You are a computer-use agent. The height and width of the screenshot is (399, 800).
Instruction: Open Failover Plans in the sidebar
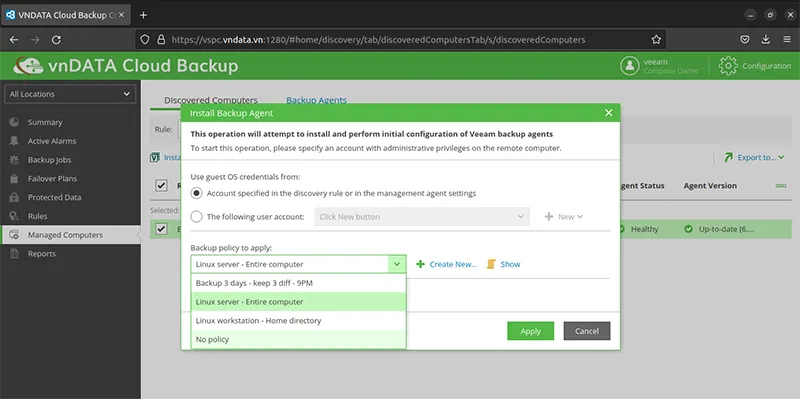pyautogui.click(x=53, y=179)
